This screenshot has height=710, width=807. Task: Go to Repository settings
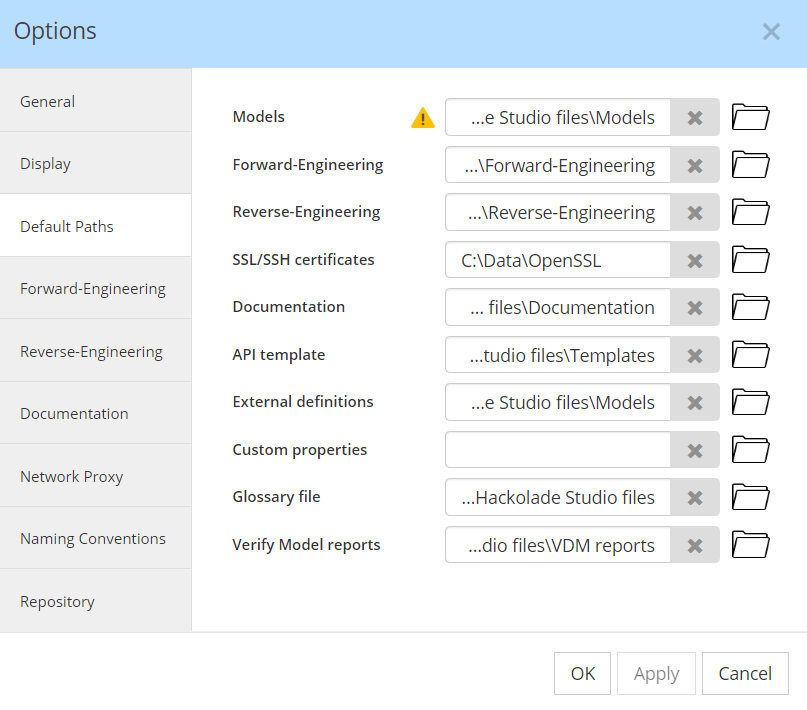[57, 601]
